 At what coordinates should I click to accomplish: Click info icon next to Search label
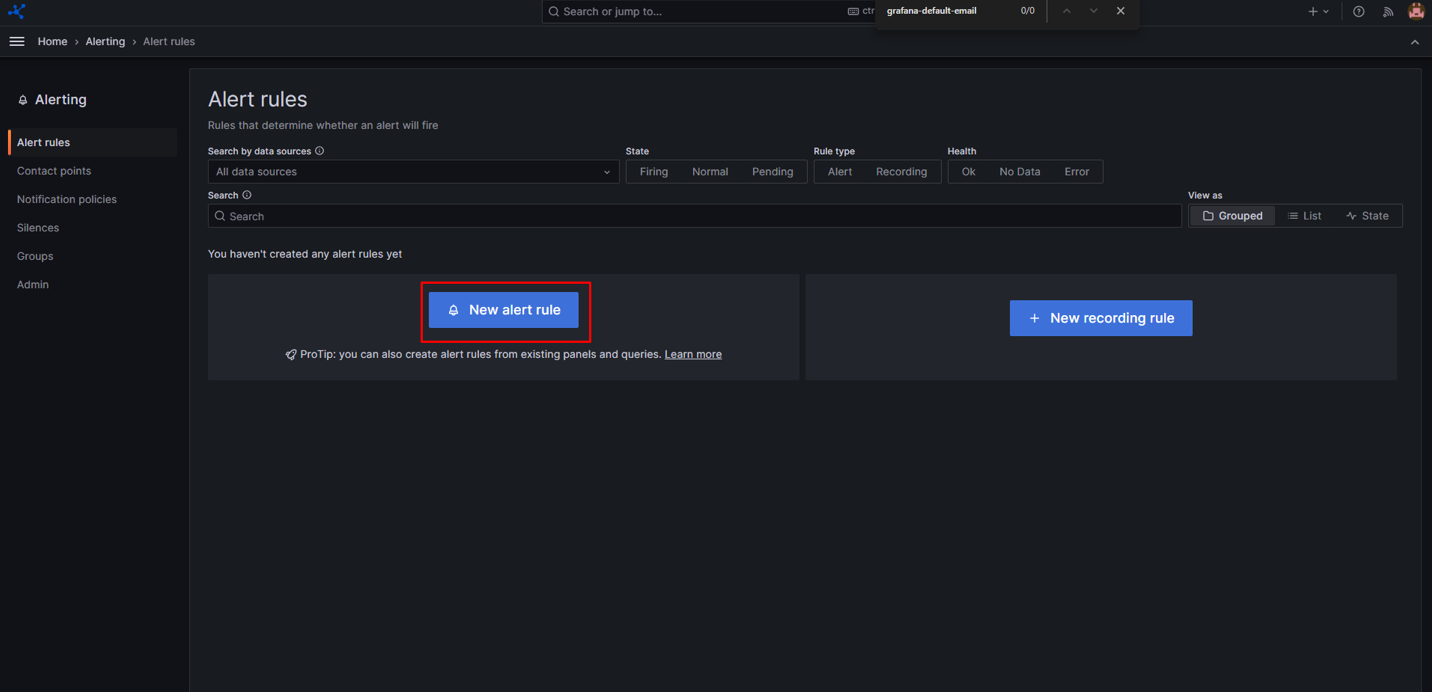click(x=247, y=195)
